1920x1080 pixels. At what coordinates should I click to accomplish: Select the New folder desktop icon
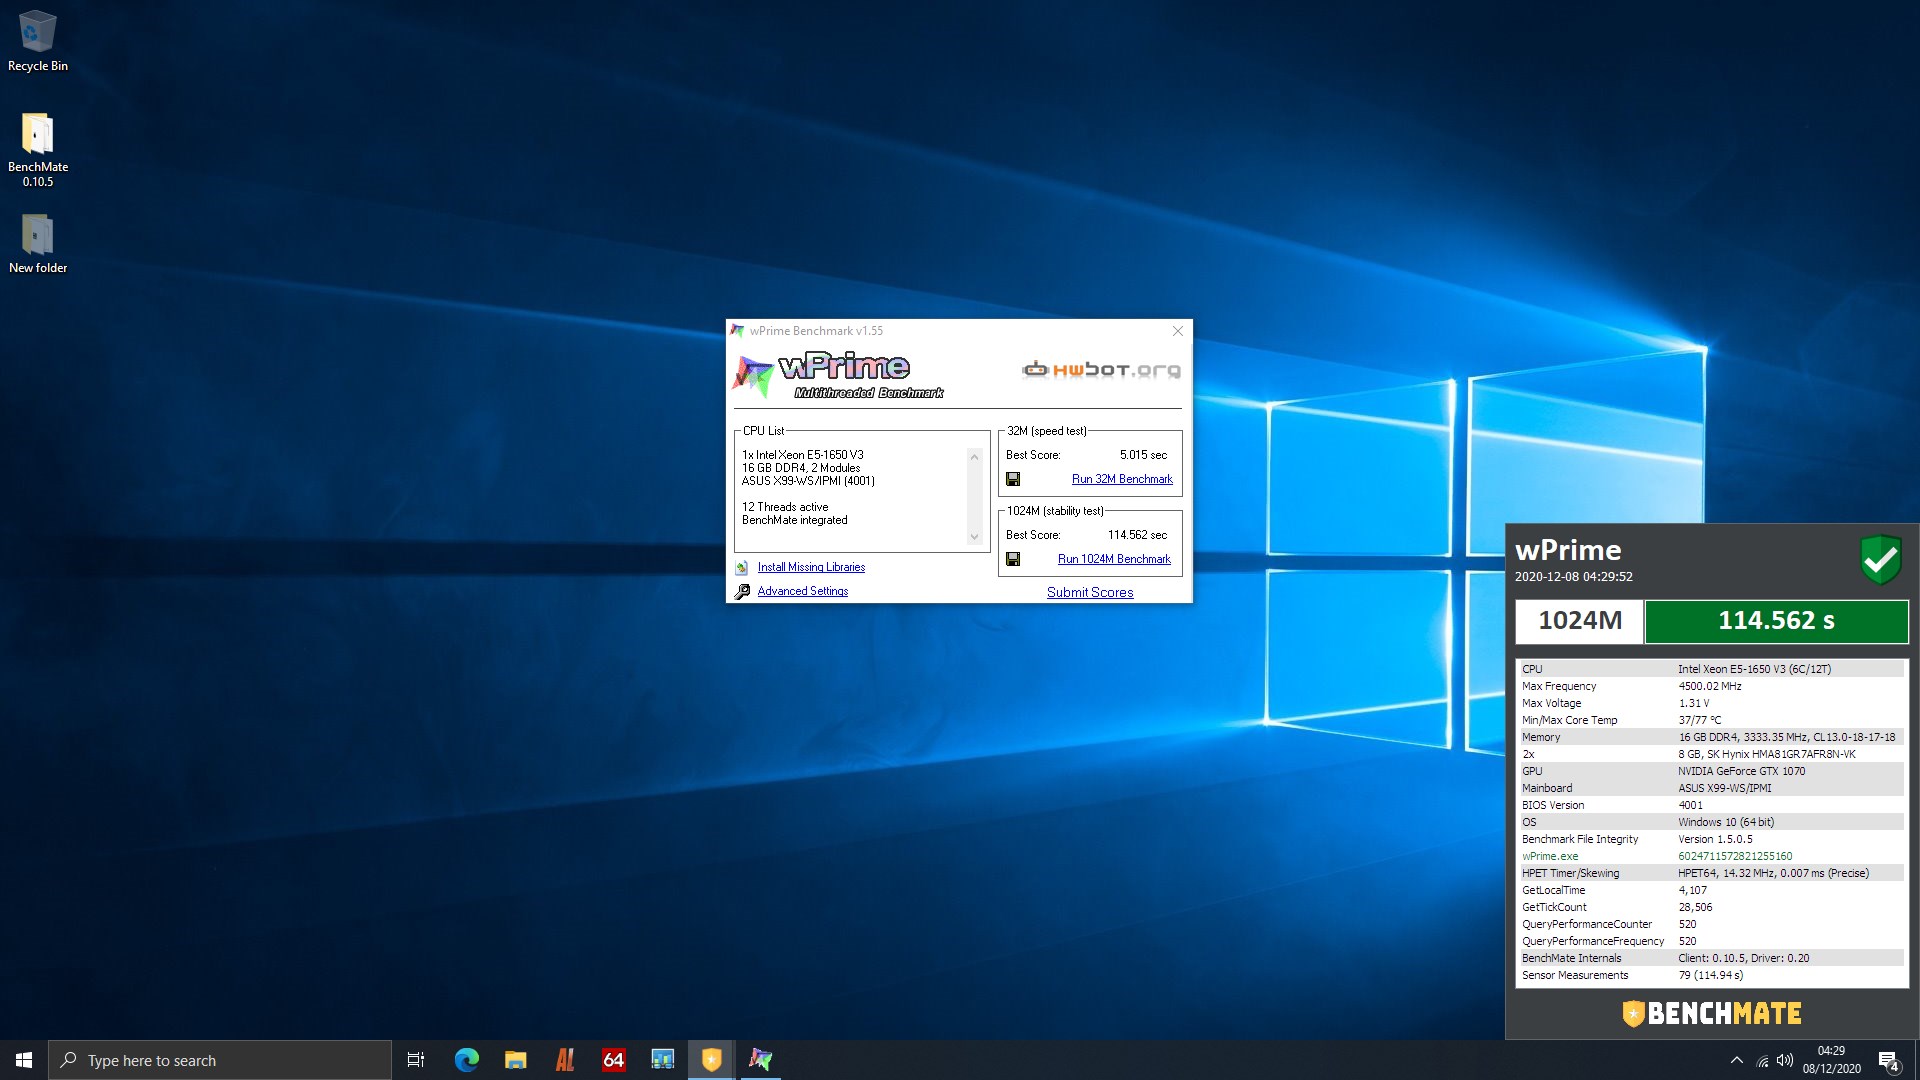(38, 243)
